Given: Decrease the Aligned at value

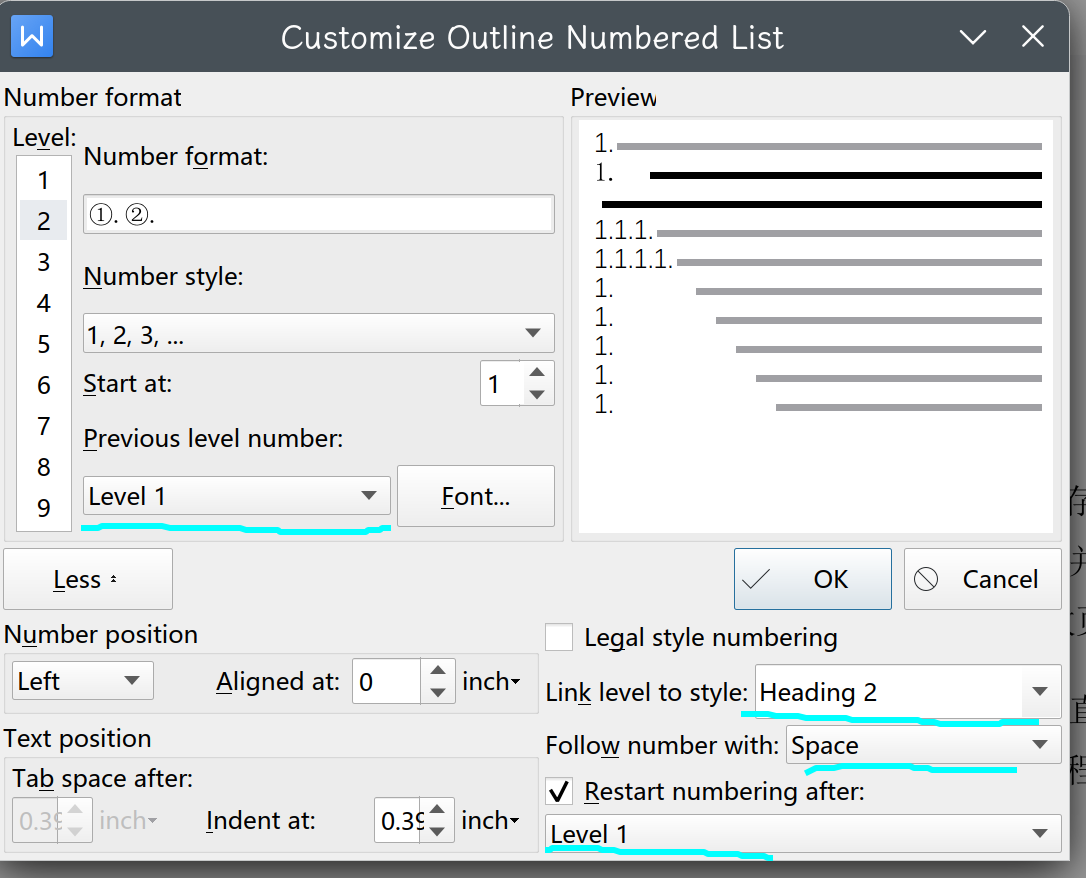Looking at the screenshot, I should [x=438, y=692].
